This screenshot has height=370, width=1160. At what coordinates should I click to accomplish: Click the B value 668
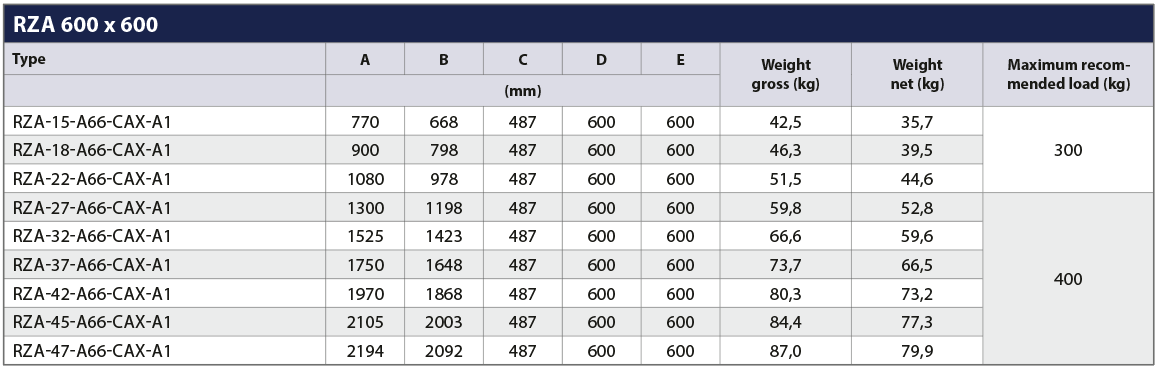[444, 122]
